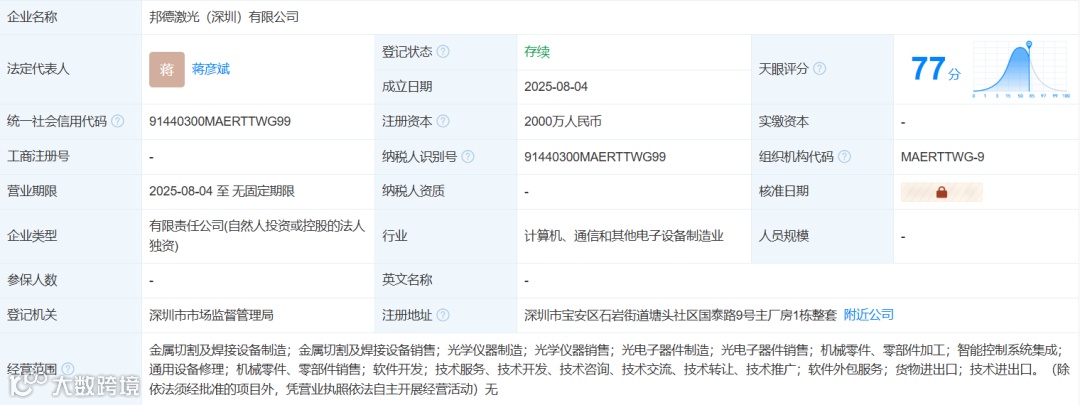This screenshot has height=405, width=1080.
Task: Click the taxpayer ID value in 纳税人识别号 row
Action: pos(594,156)
